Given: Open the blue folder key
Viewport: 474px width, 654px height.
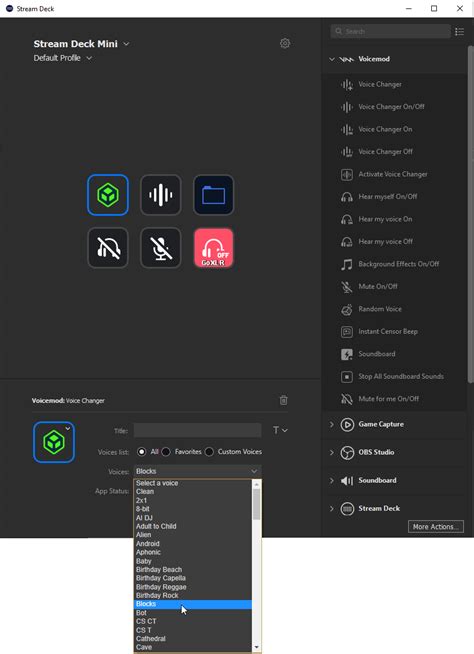Looking at the screenshot, I should click(214, 195).
